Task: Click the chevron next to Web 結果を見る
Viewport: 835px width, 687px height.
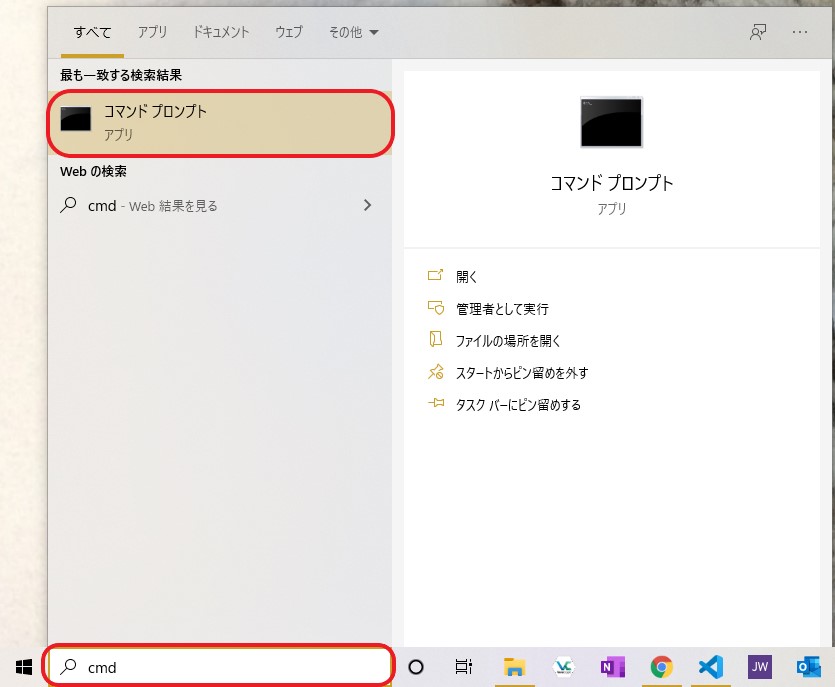Action: (367, 205)
